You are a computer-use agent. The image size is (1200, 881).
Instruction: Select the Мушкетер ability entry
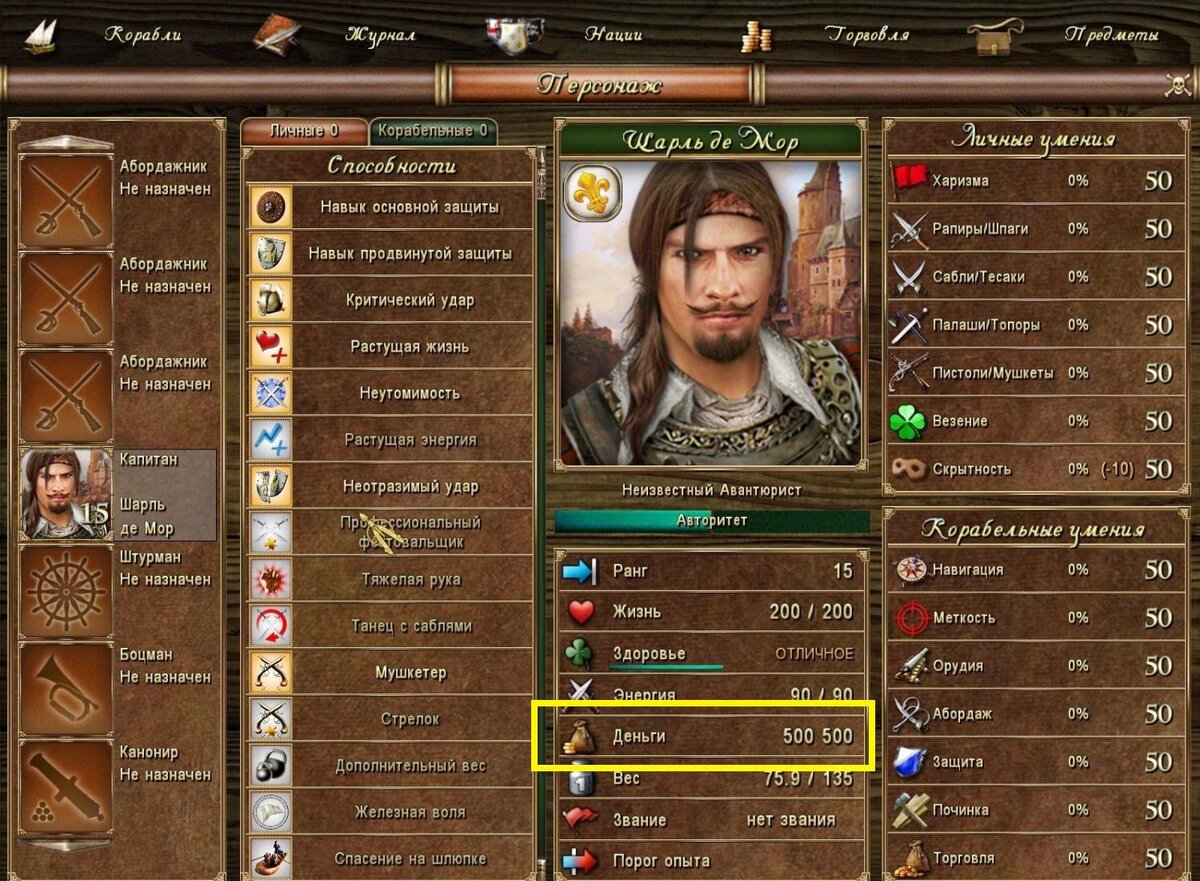tap(389, 672)
